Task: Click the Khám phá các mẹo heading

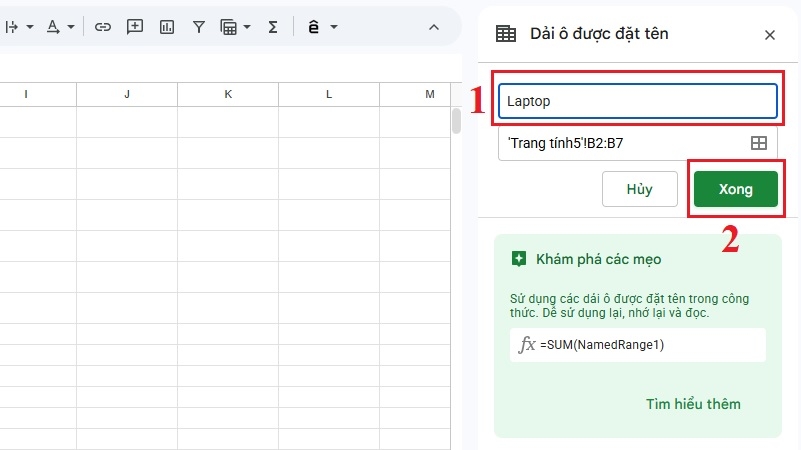Action: point(598,259)
